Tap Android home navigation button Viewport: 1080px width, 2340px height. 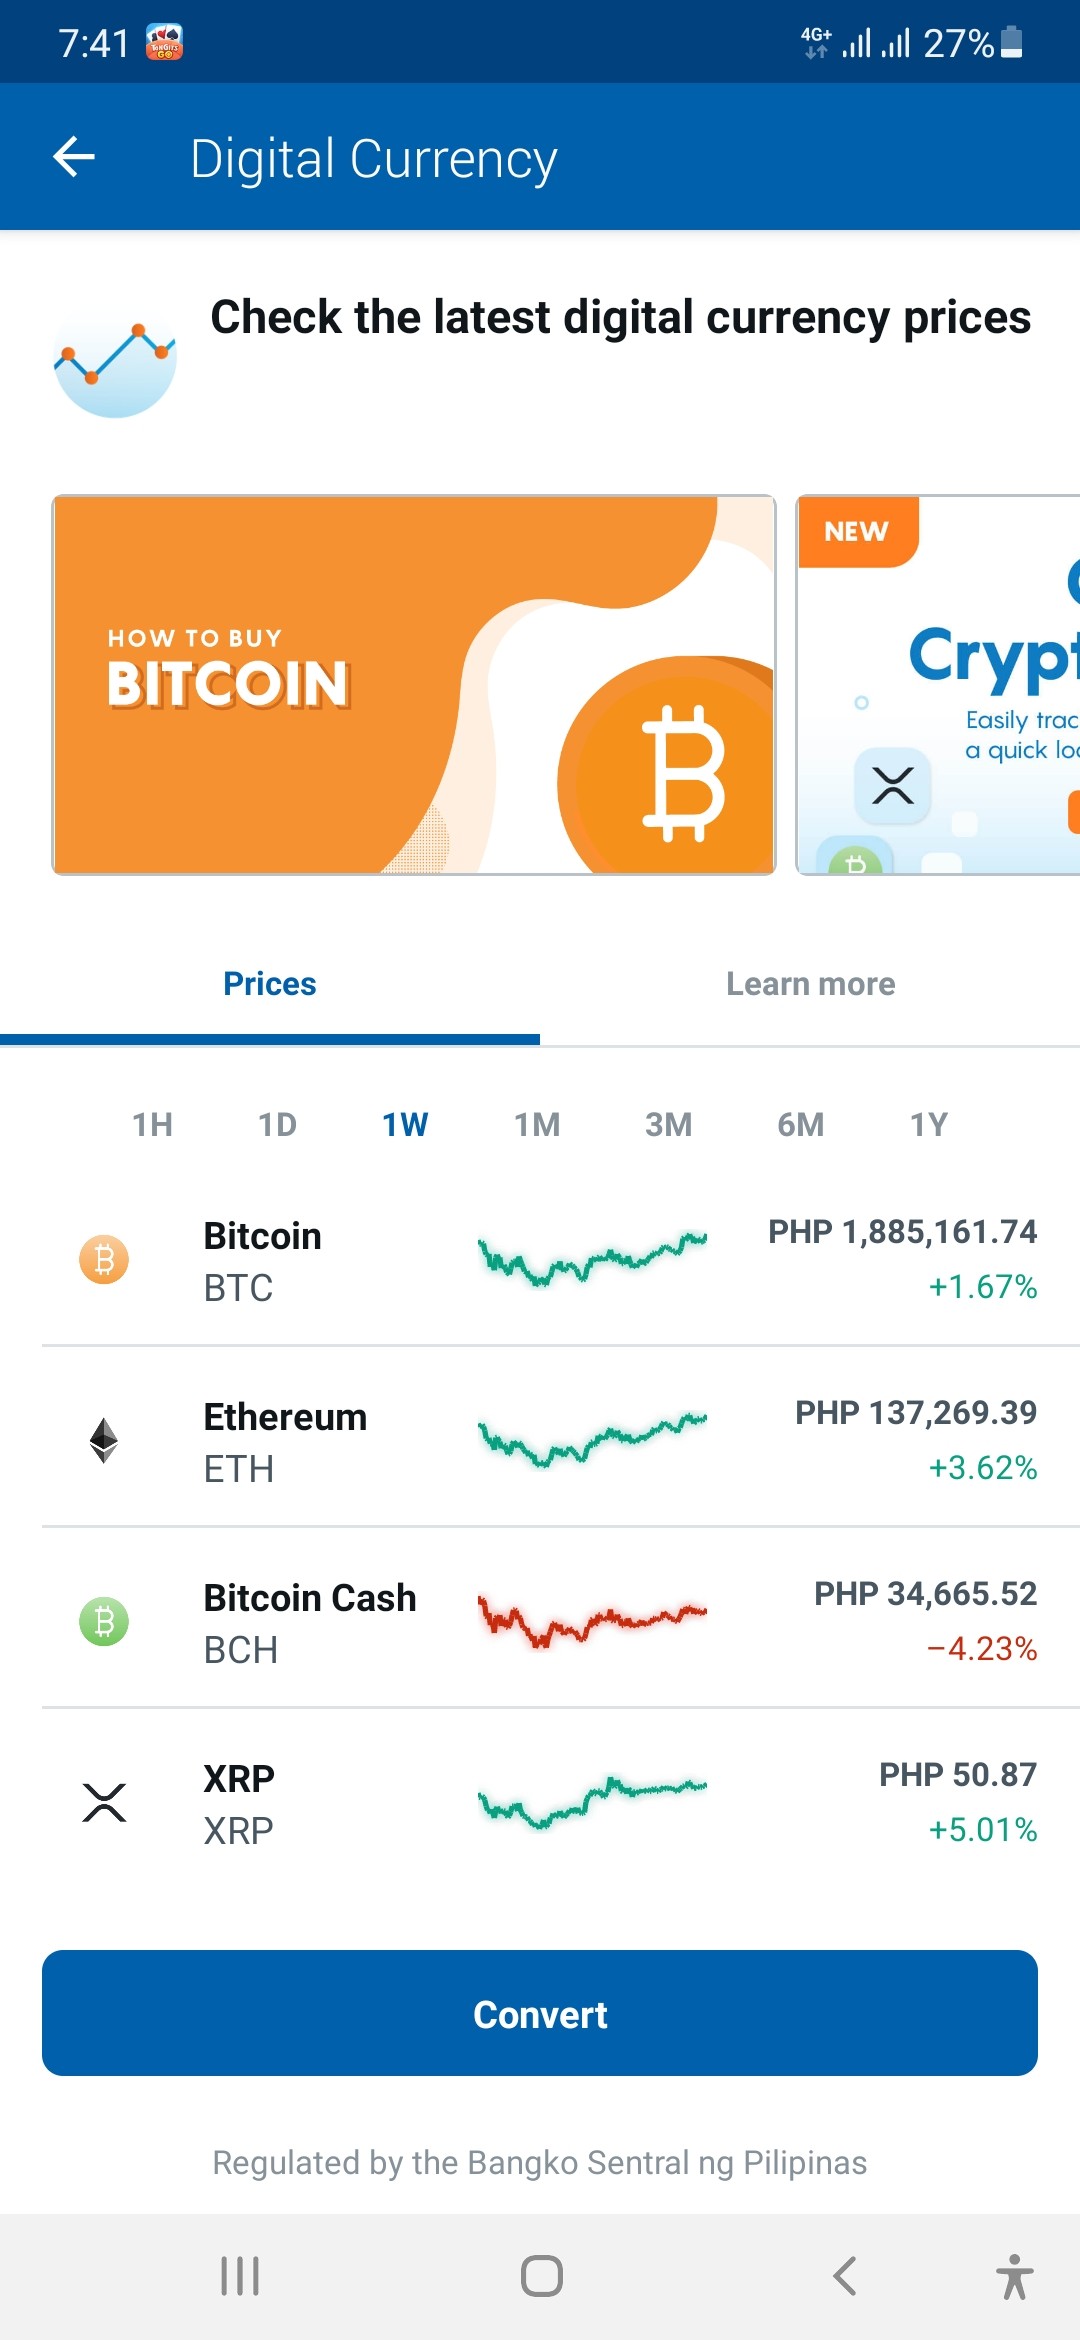coord(541,2276)
